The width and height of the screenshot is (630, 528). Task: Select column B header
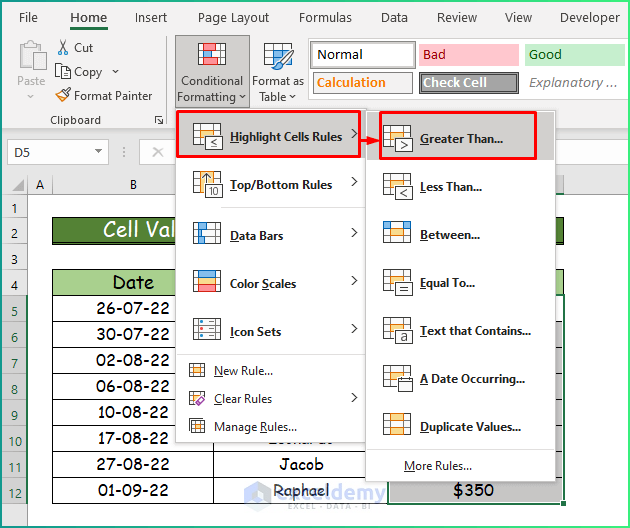[x=133, y=185]
